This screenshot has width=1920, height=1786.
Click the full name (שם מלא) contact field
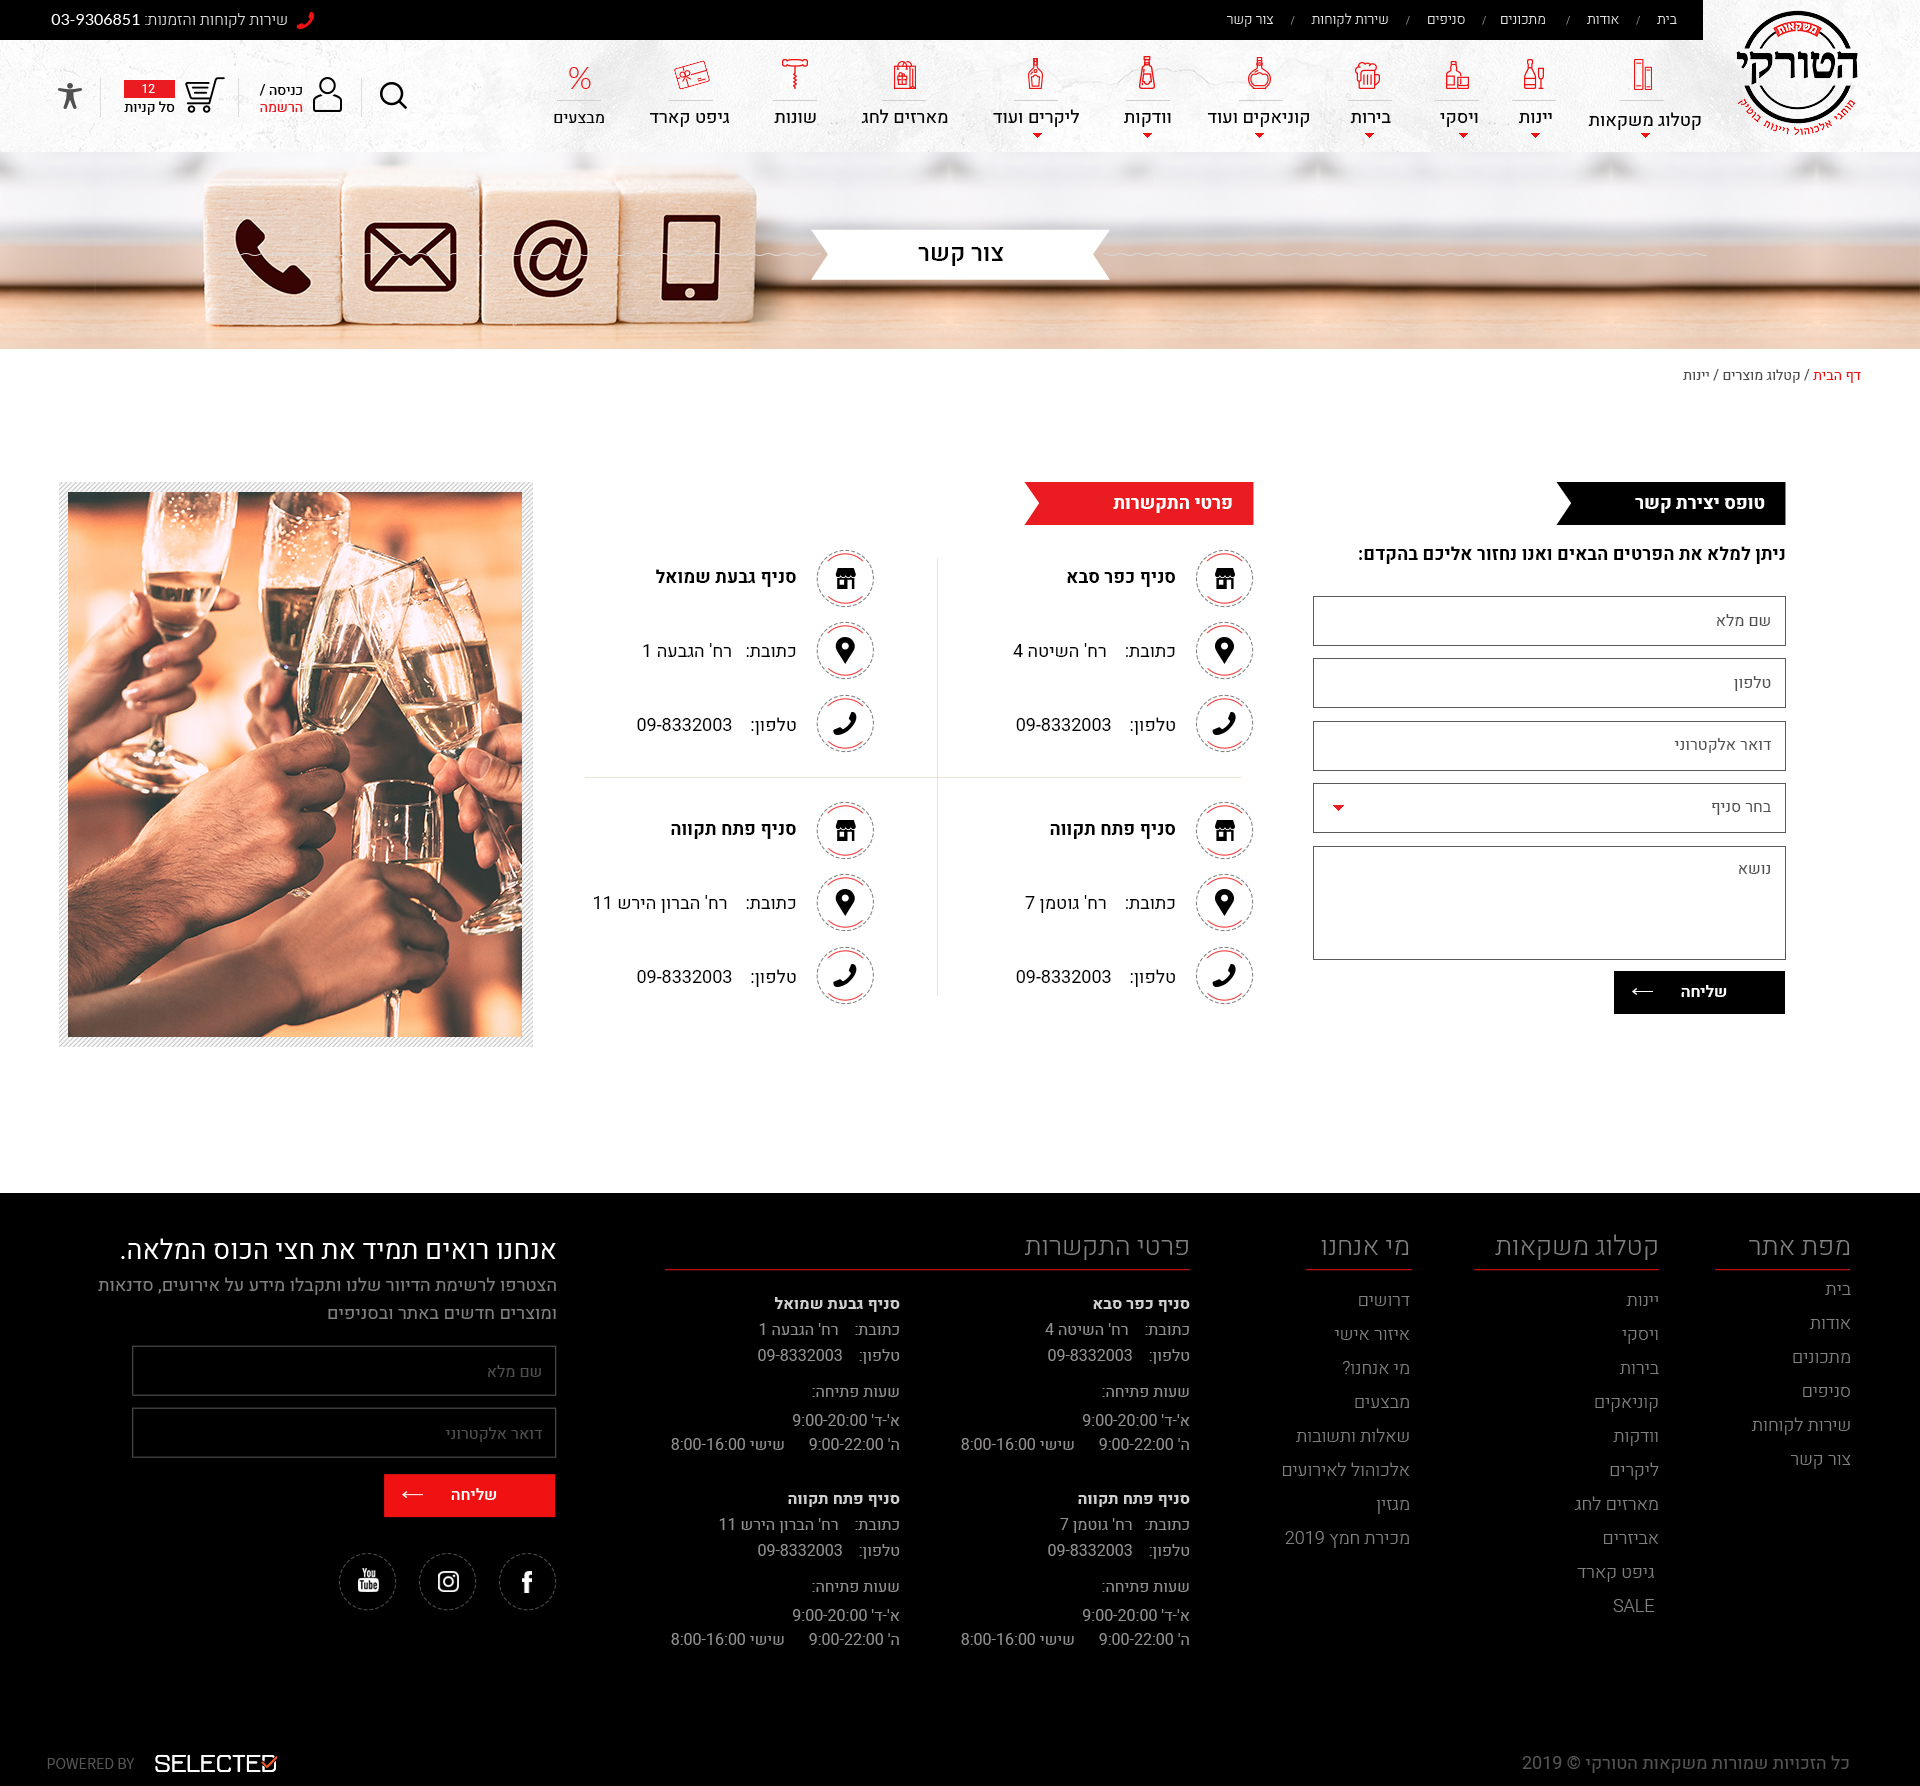tap(1548, 621)
